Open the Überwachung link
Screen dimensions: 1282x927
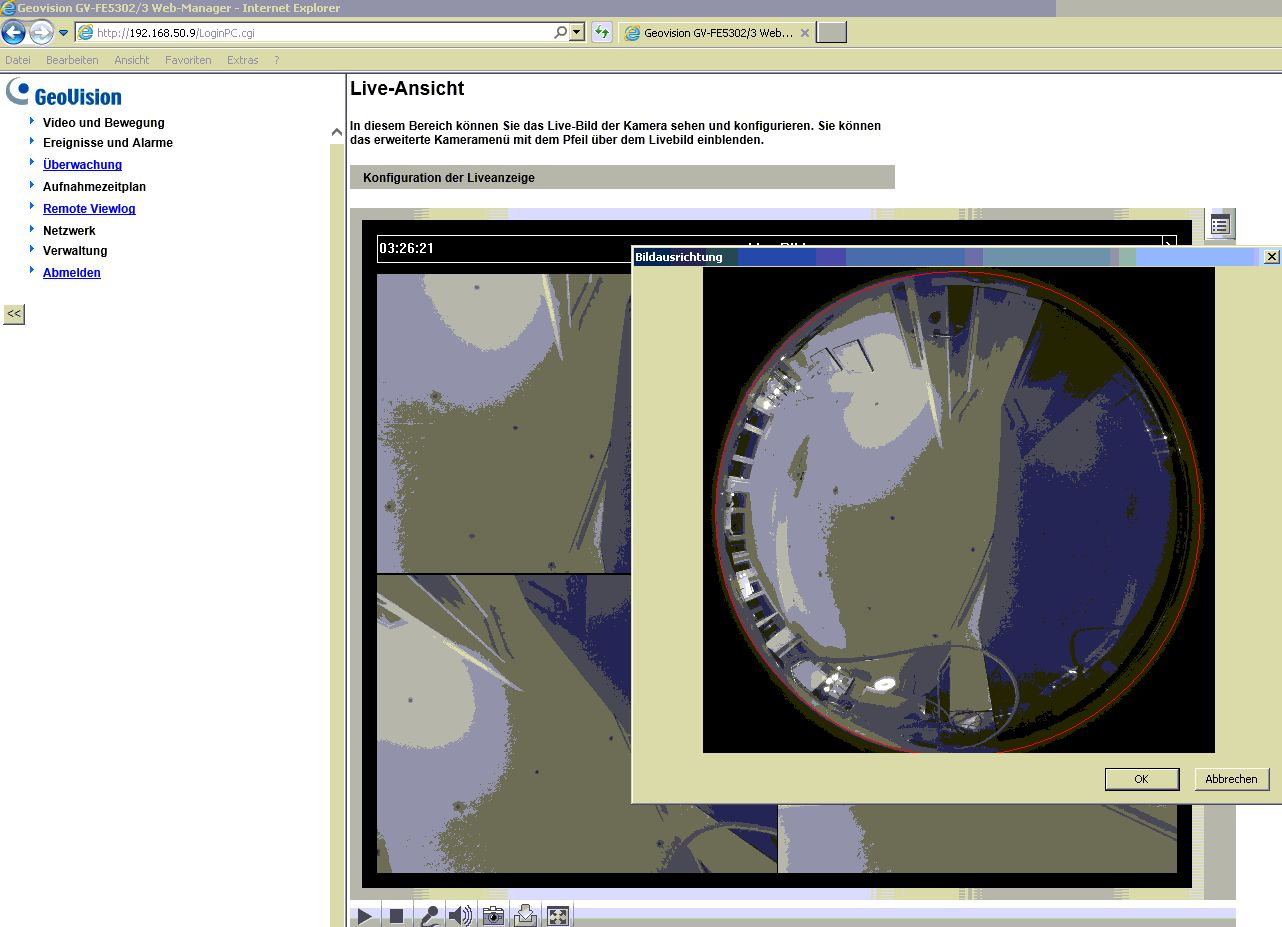(82, 165)
